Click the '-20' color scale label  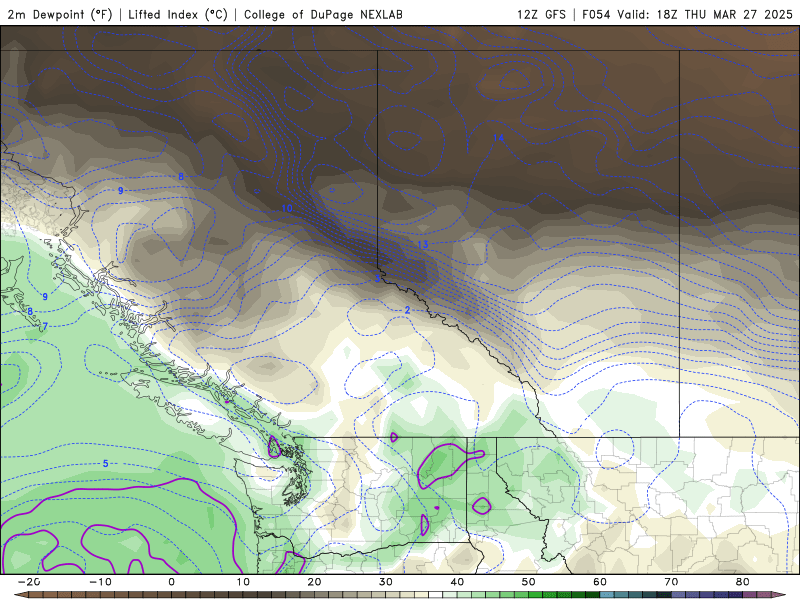click(29, 582)
